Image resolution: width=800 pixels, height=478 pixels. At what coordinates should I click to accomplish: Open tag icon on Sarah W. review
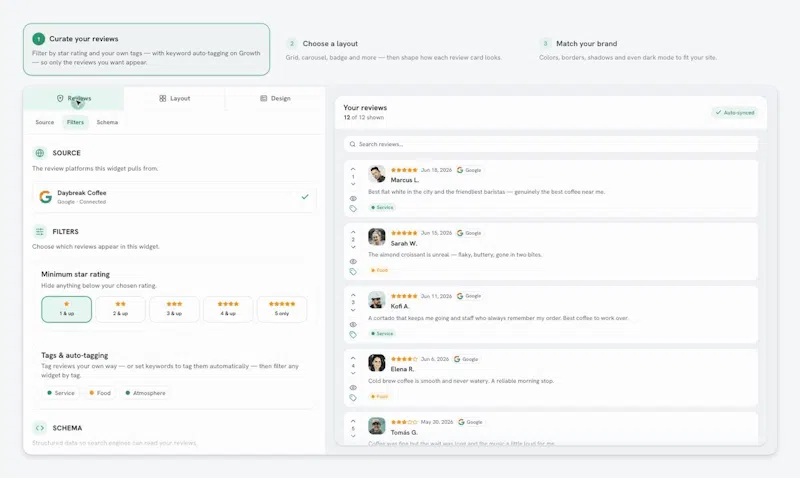coord(353,272)
